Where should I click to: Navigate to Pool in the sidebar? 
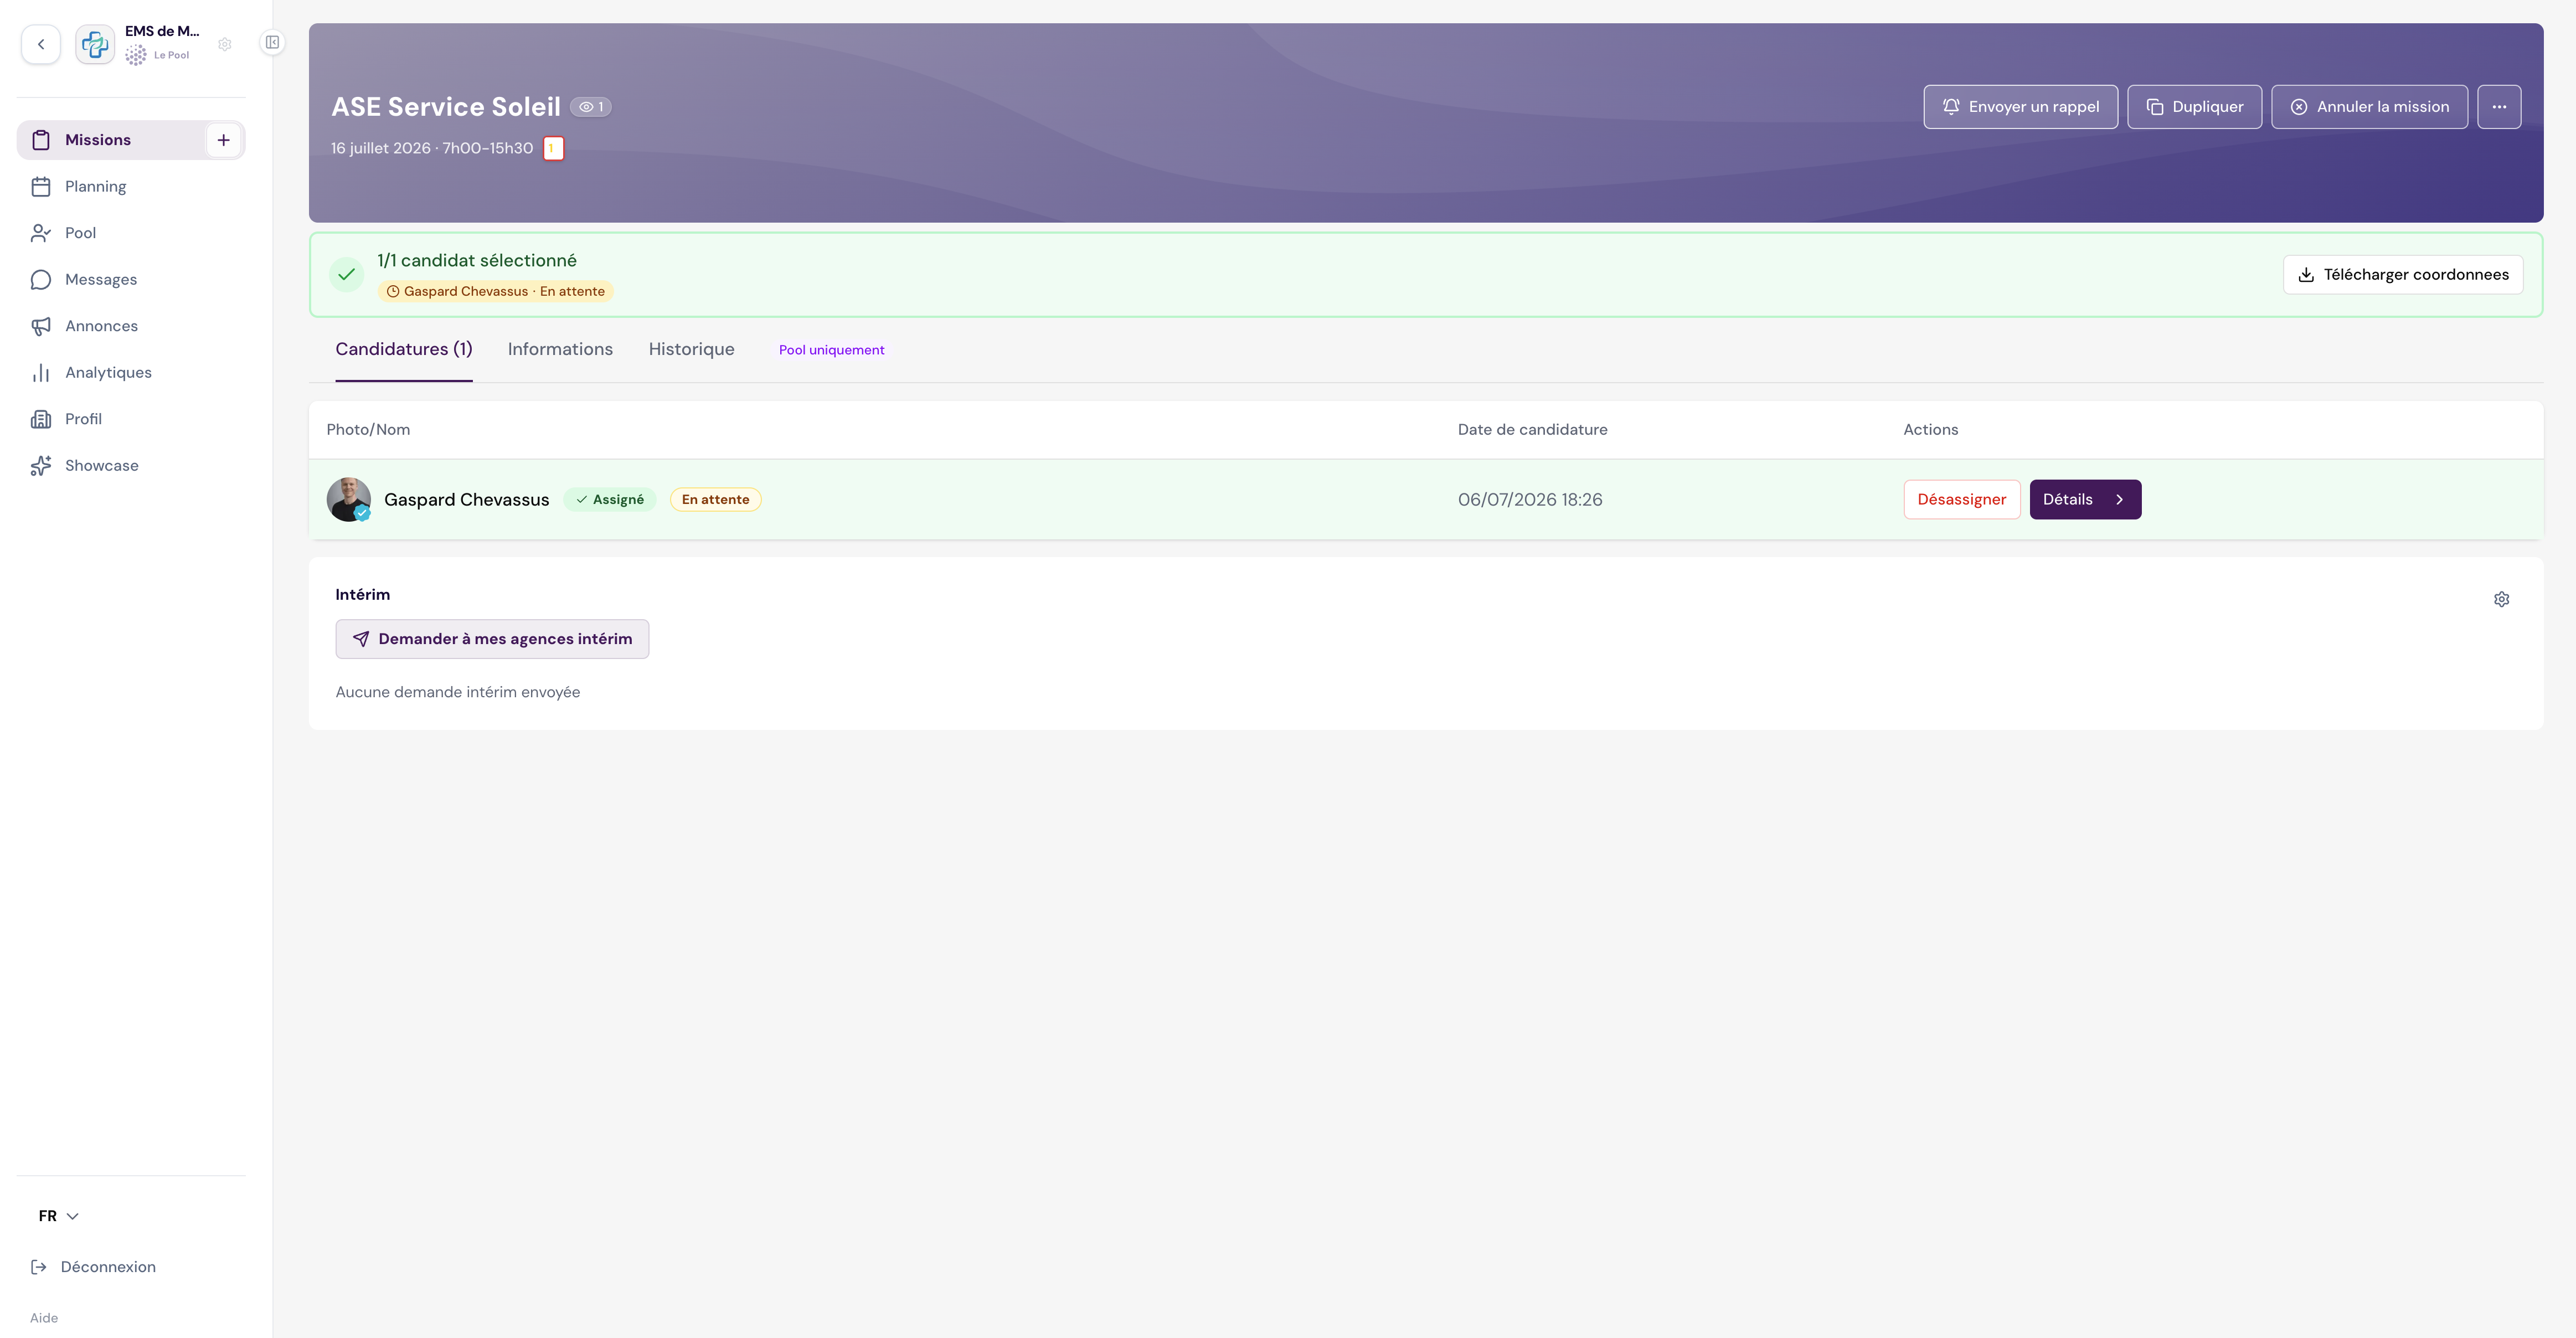[x=131, y=233]
